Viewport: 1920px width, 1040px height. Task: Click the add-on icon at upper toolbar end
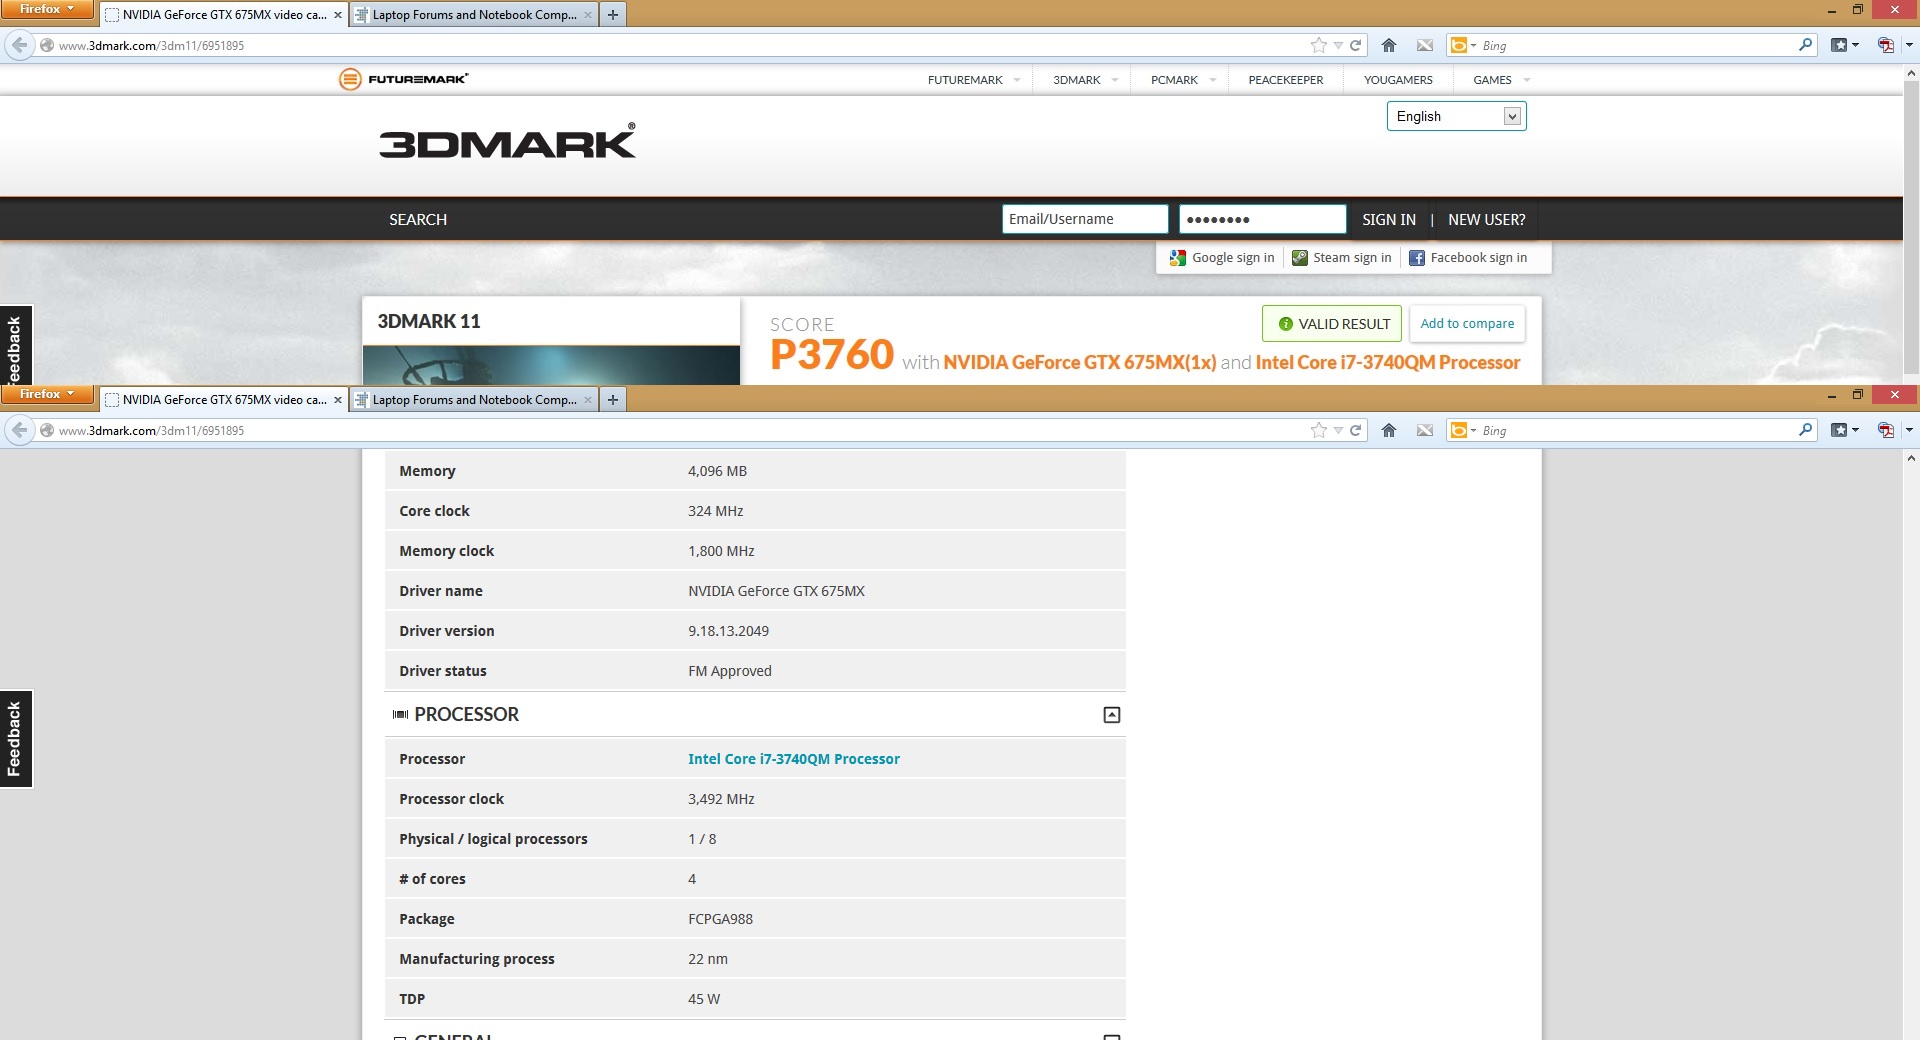pyautogui.click(x=1886, y=45)
